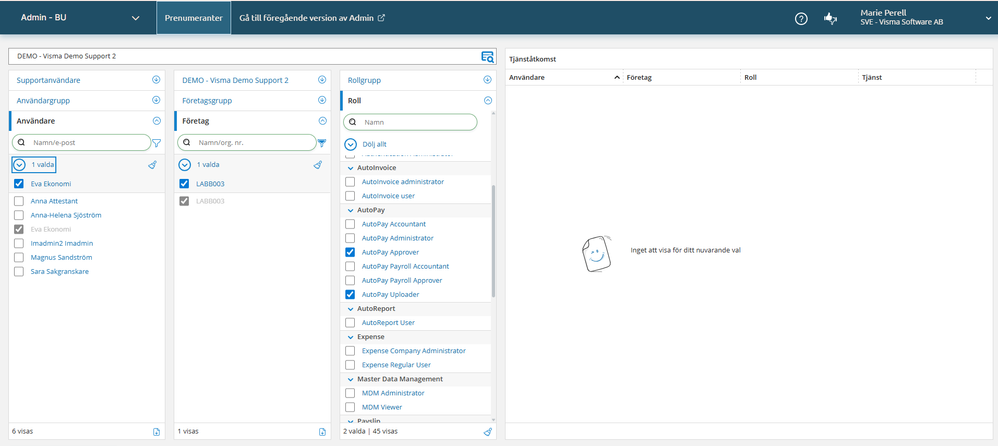This screenshot has width=998, height=446.
Task: Collapse the Master Data Management group
Action: click(x=350, y=379)
